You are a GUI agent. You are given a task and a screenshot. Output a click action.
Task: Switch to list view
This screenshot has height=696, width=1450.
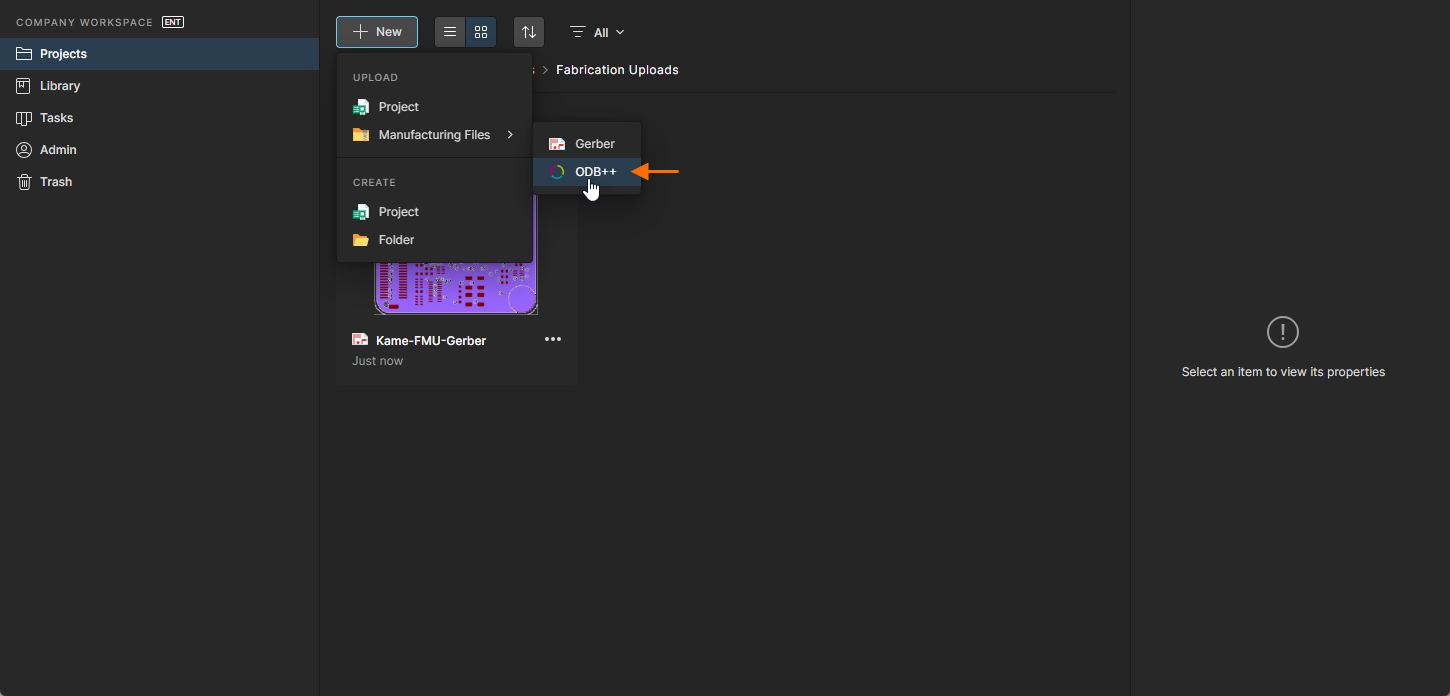tap(450, 32)
